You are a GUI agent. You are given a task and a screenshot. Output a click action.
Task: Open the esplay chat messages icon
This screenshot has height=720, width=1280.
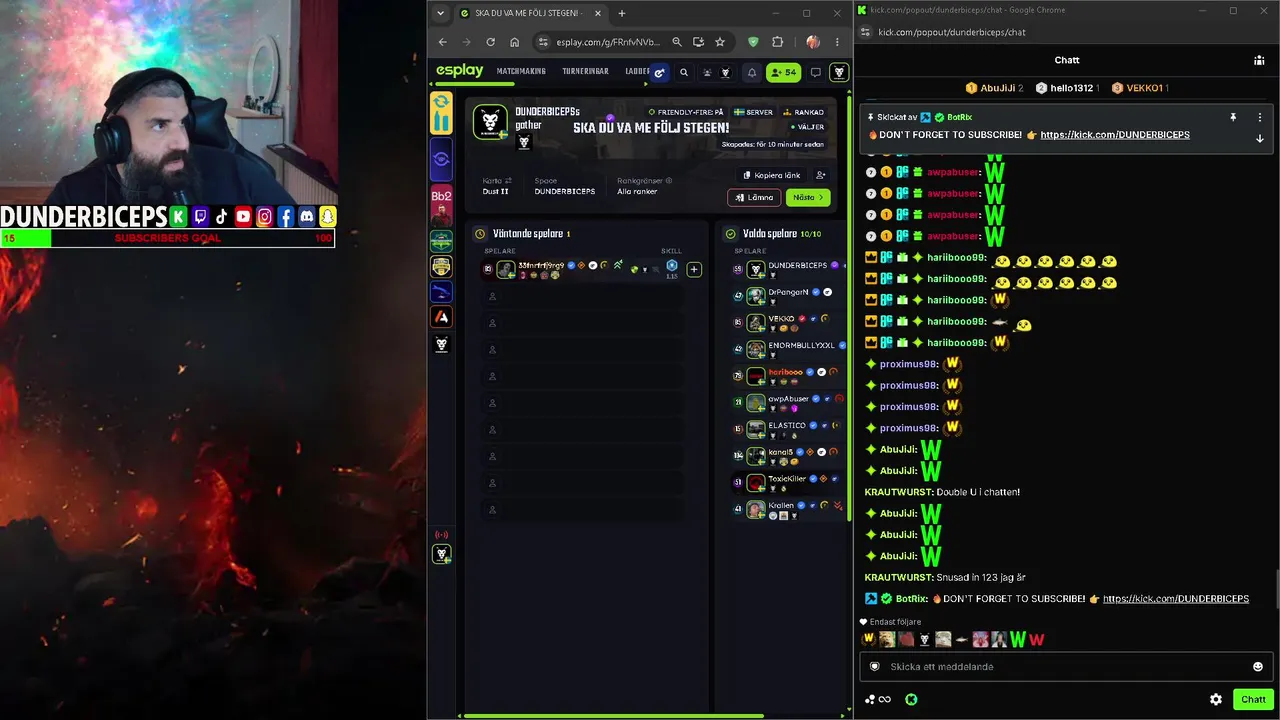click(815, 72)
